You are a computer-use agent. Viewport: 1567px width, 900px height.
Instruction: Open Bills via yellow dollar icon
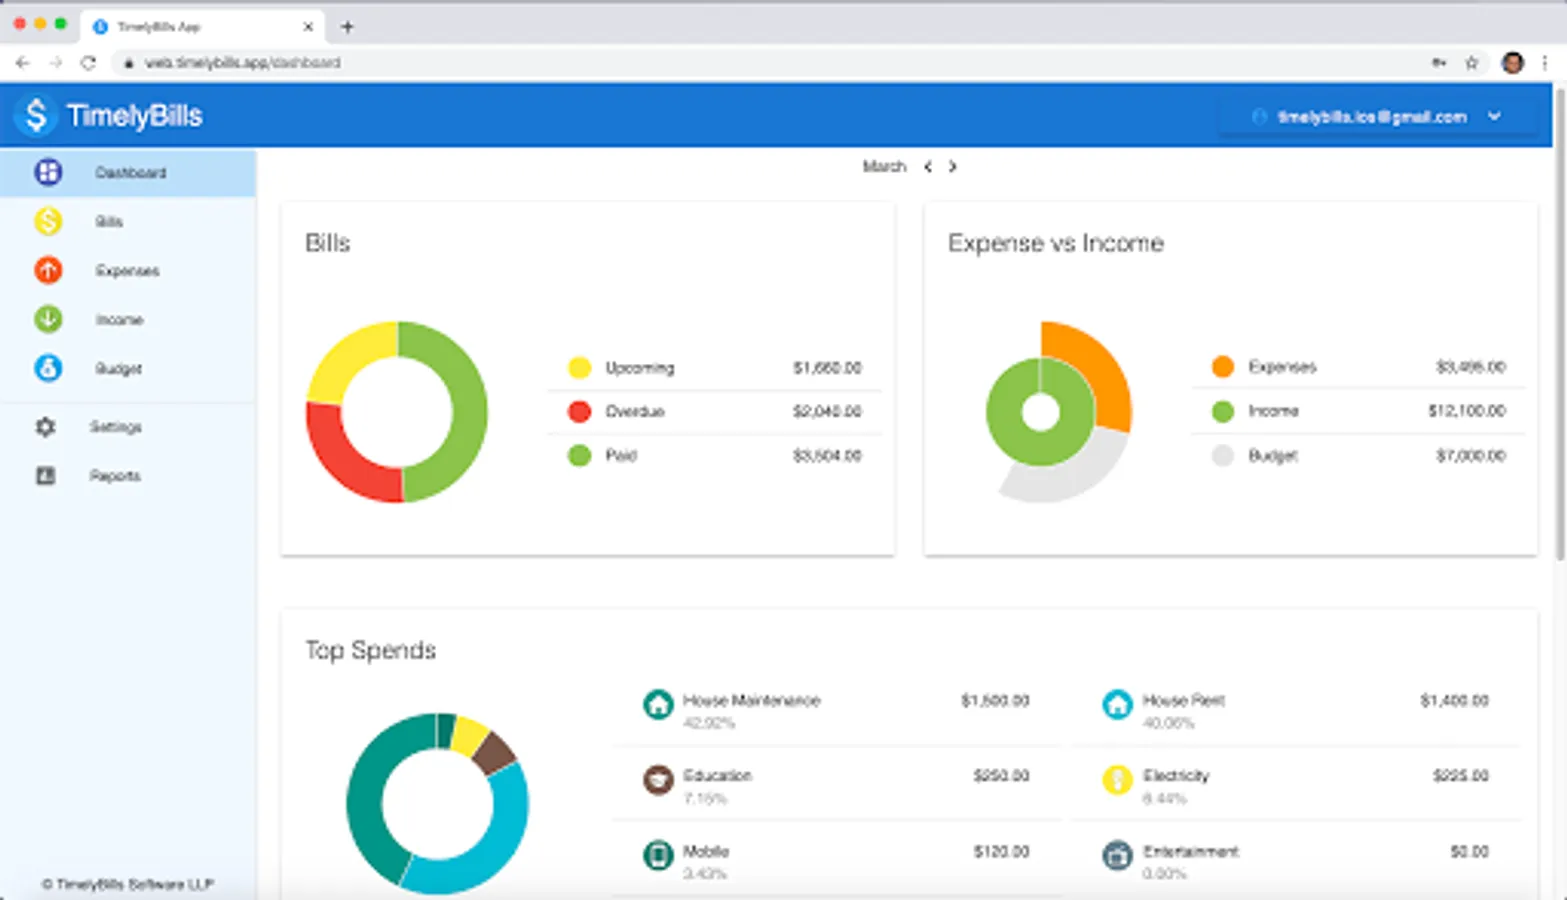click(48, 221)
